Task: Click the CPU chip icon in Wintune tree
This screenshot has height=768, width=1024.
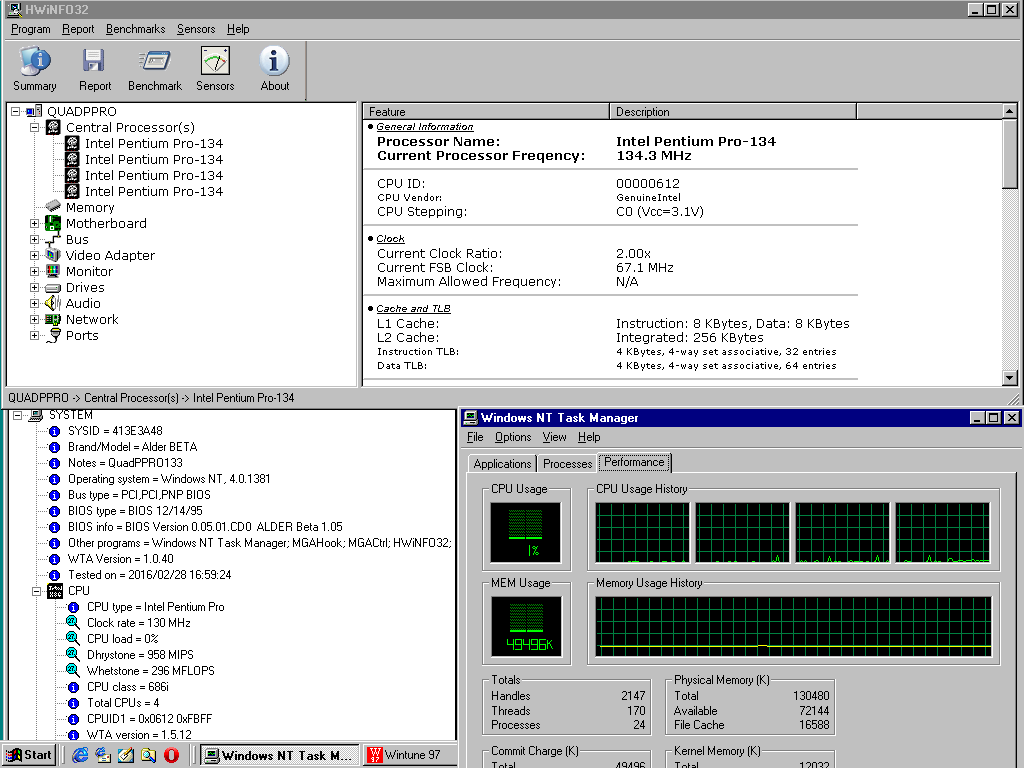Action: click(55, 591)
